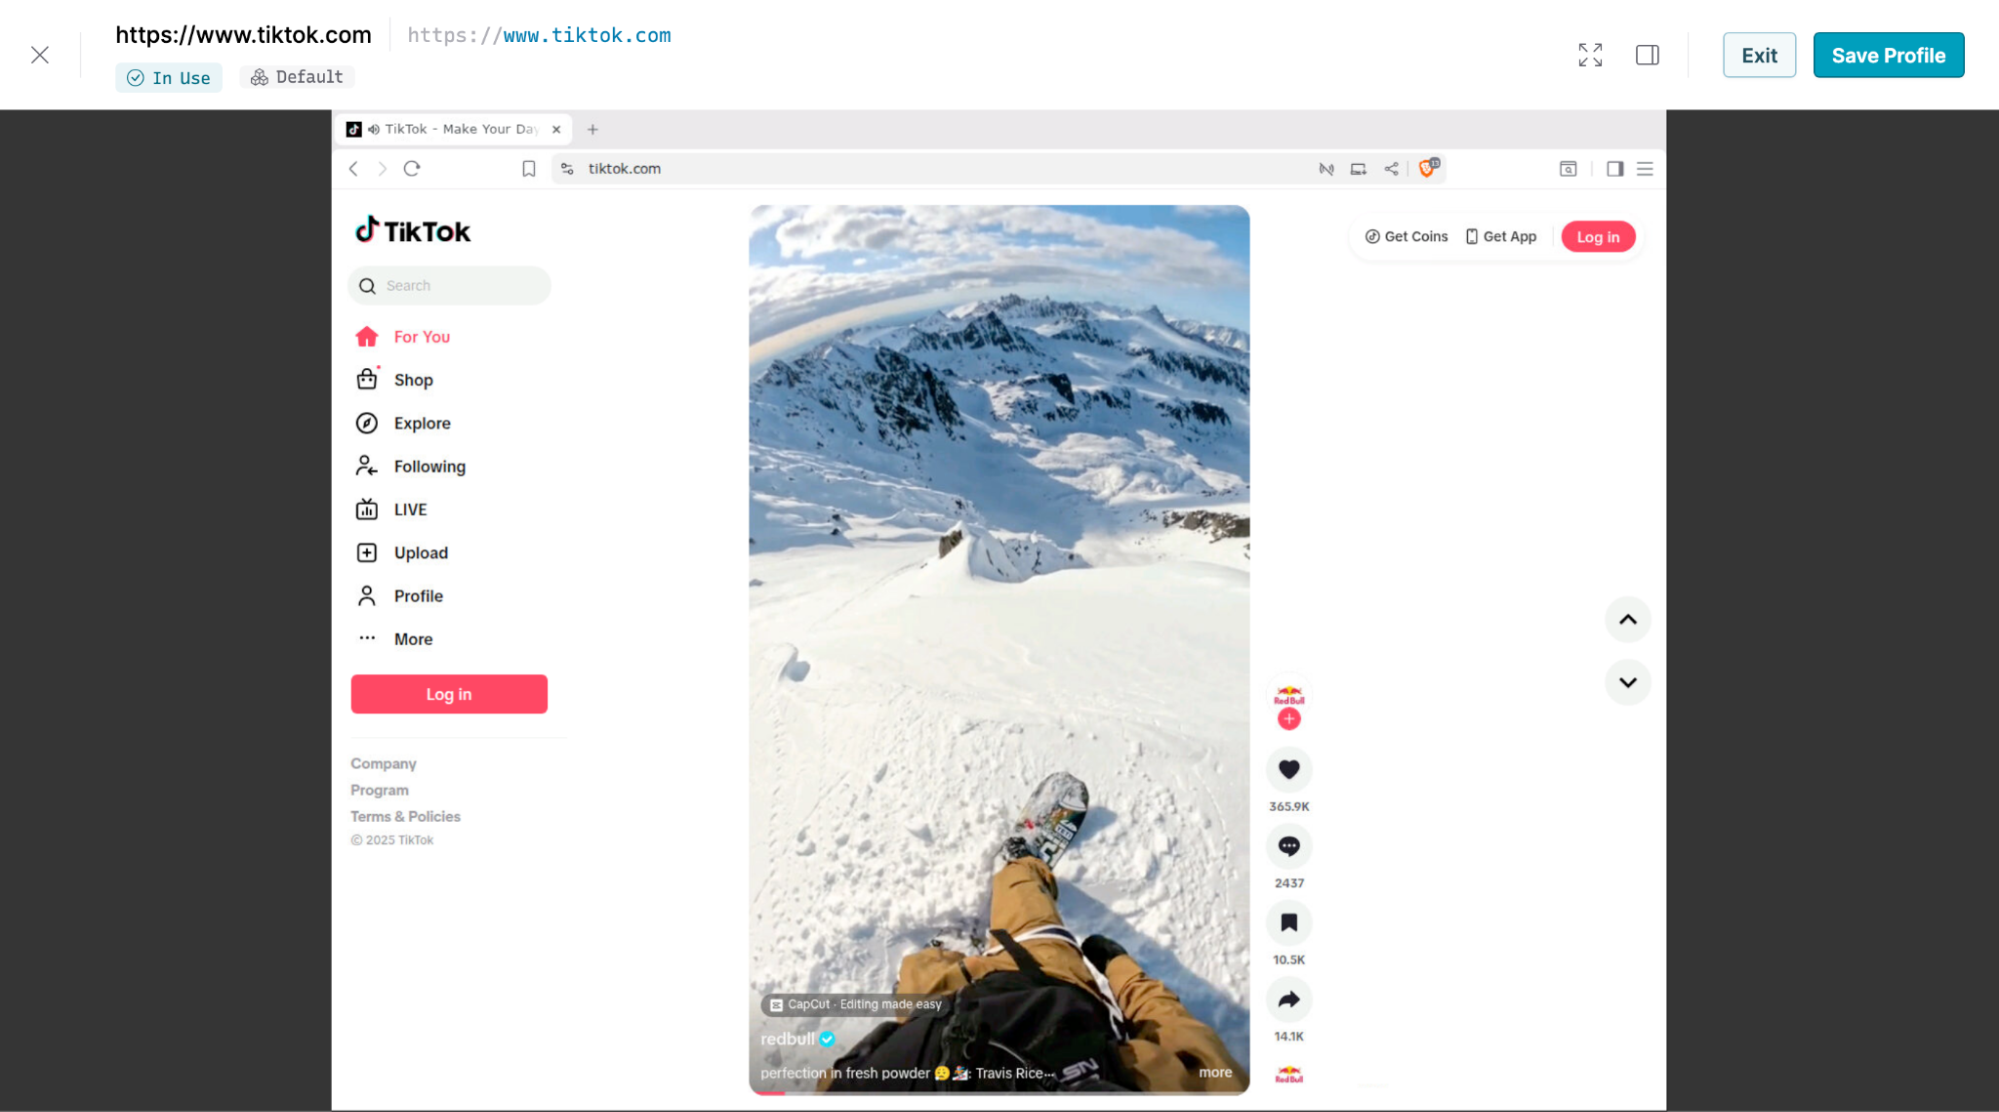This screenshot has height=1112, width=1999.
Task: Select the For You feed icon
Action: point(367,336)
